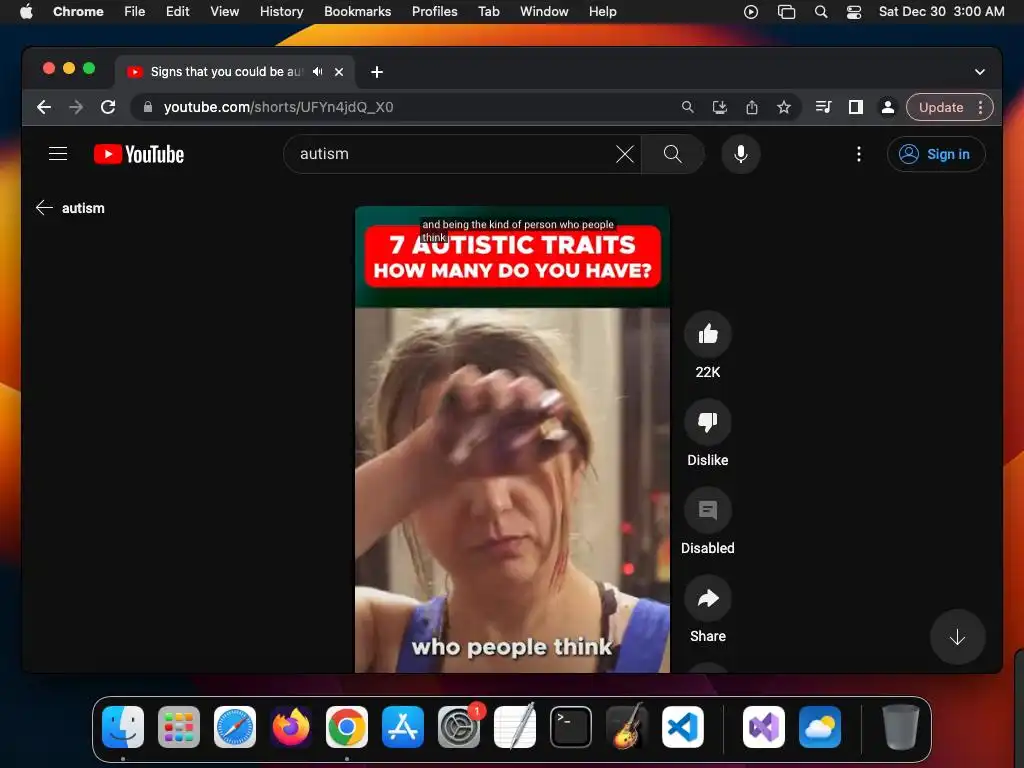Open YouTube settings three-dot menu
Image resolution: width=1024 pixels, height=768 pixels.
click(858, 154)
